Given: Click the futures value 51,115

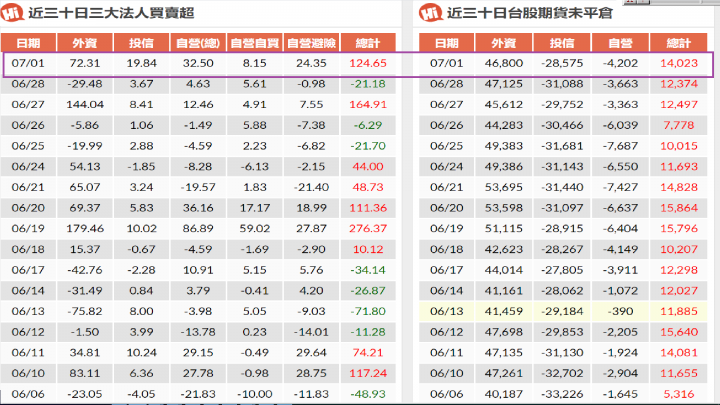Looking at the screenshot, I should tap(504, 228).
